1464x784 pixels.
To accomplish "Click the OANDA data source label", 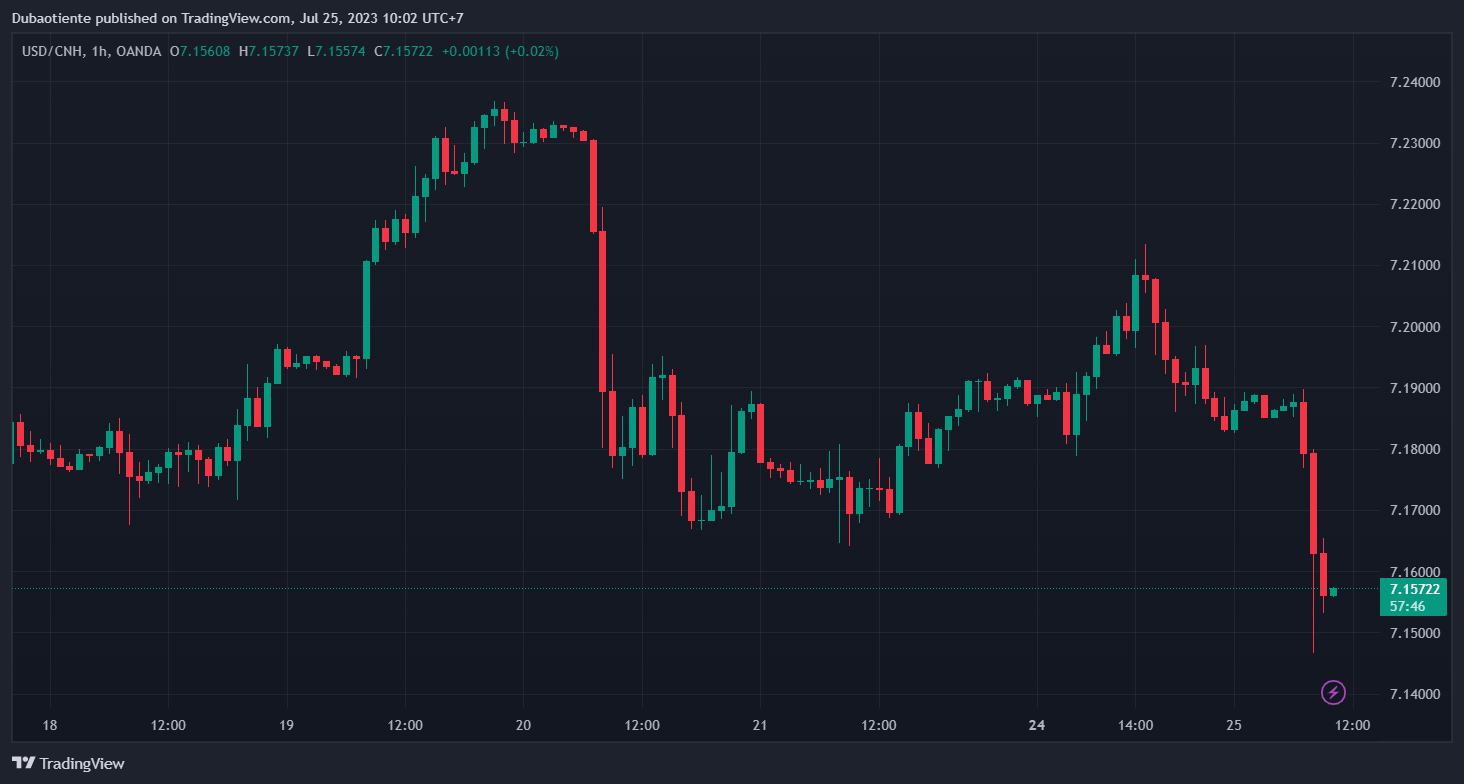I will click(x=139, y=51).
